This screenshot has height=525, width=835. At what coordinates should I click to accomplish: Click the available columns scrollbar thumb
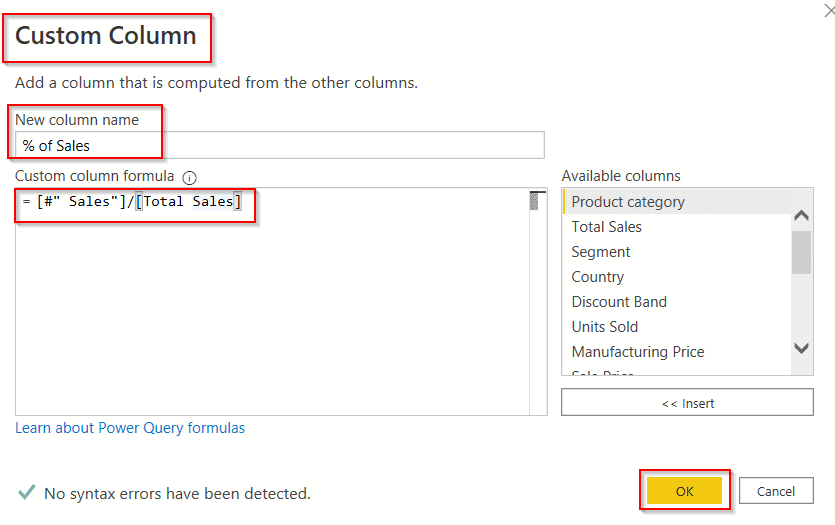tap(801, 252)
